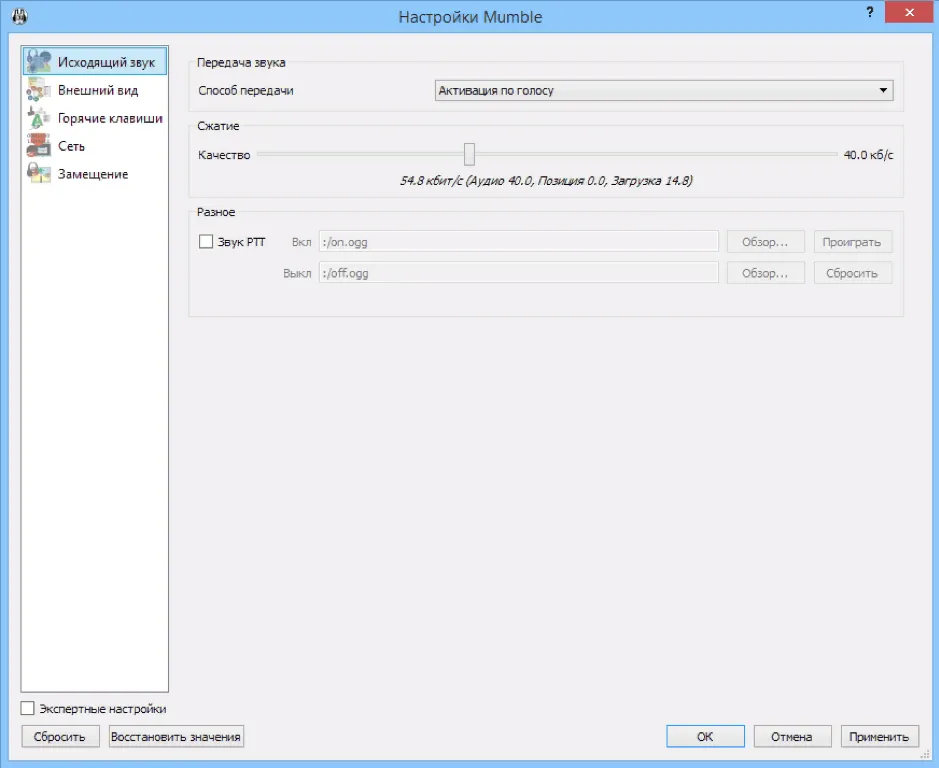Click the Применить button
This screenshot has height=768, width=939.
879,737
